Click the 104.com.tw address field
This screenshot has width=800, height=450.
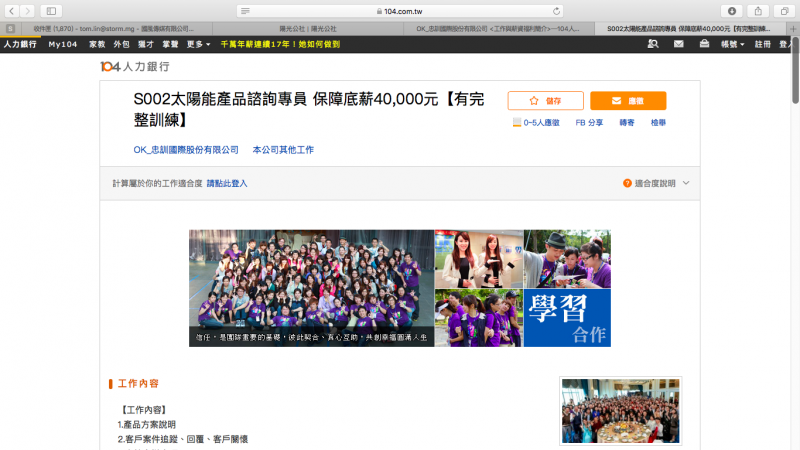(401, 11)
